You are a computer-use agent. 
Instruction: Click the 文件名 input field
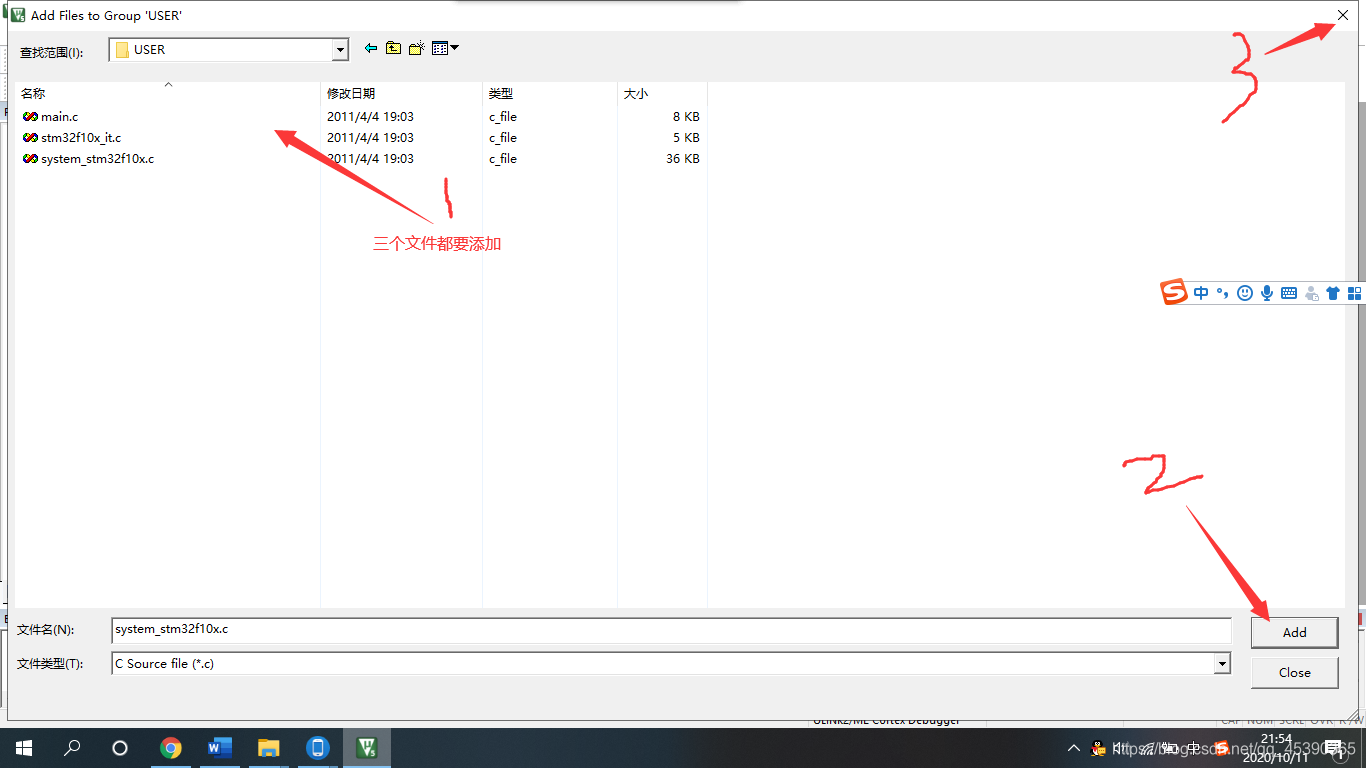pos(671,630)
